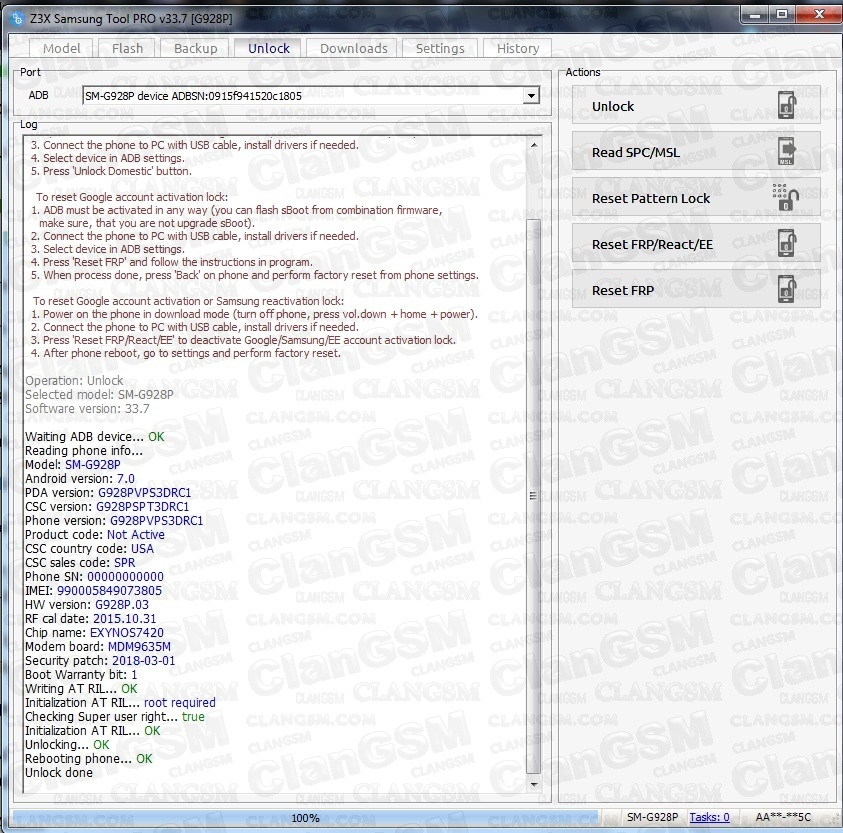Click the IMEI value 990005849073805
843x833 pixels.
click(x=109, y=590)
